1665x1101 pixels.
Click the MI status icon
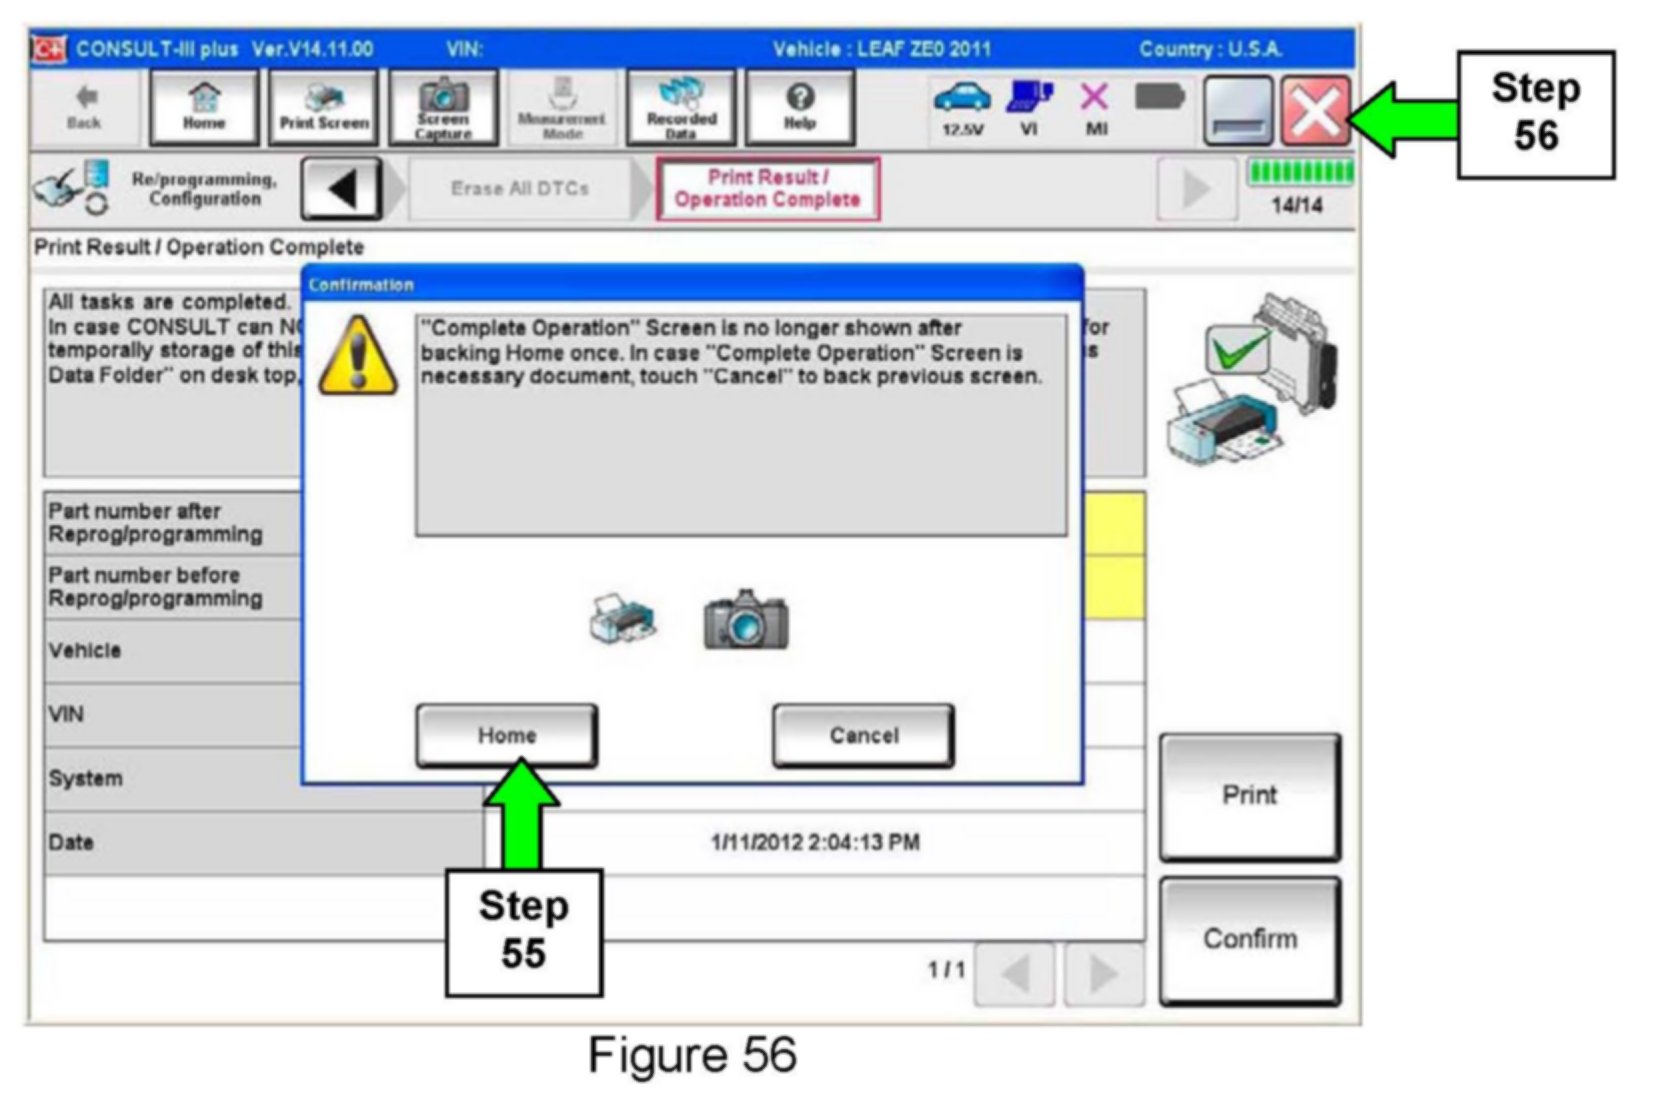point(1095,108)
